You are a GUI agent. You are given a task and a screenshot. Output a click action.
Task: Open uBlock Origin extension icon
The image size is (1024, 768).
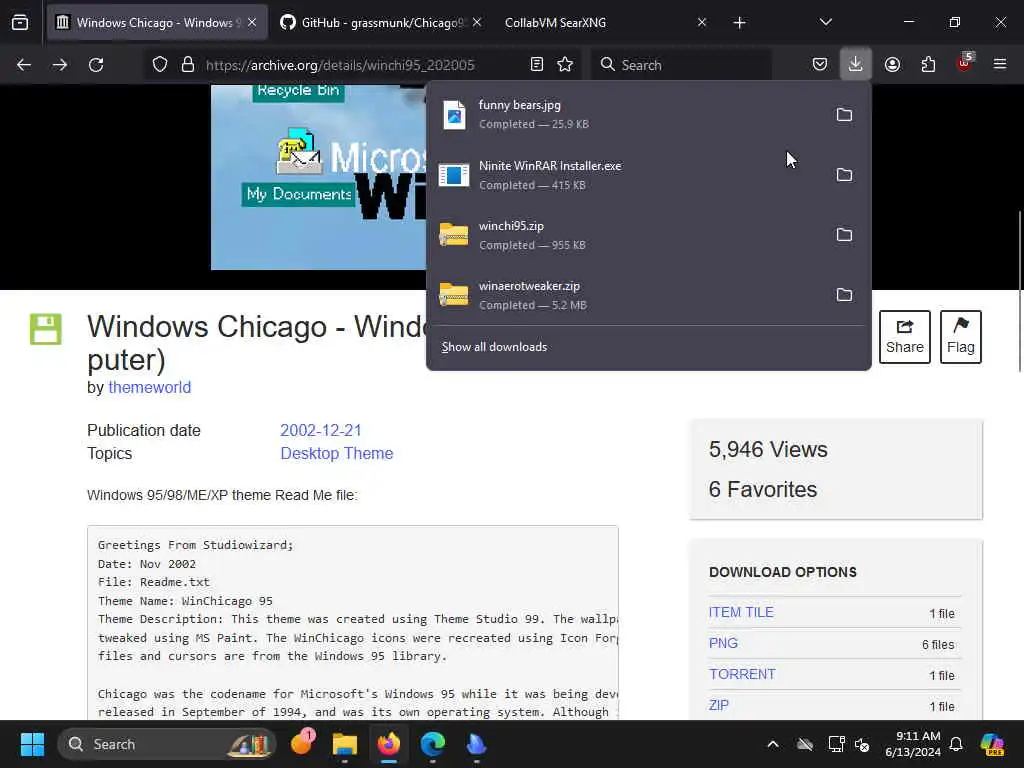(x=965, y=63)
